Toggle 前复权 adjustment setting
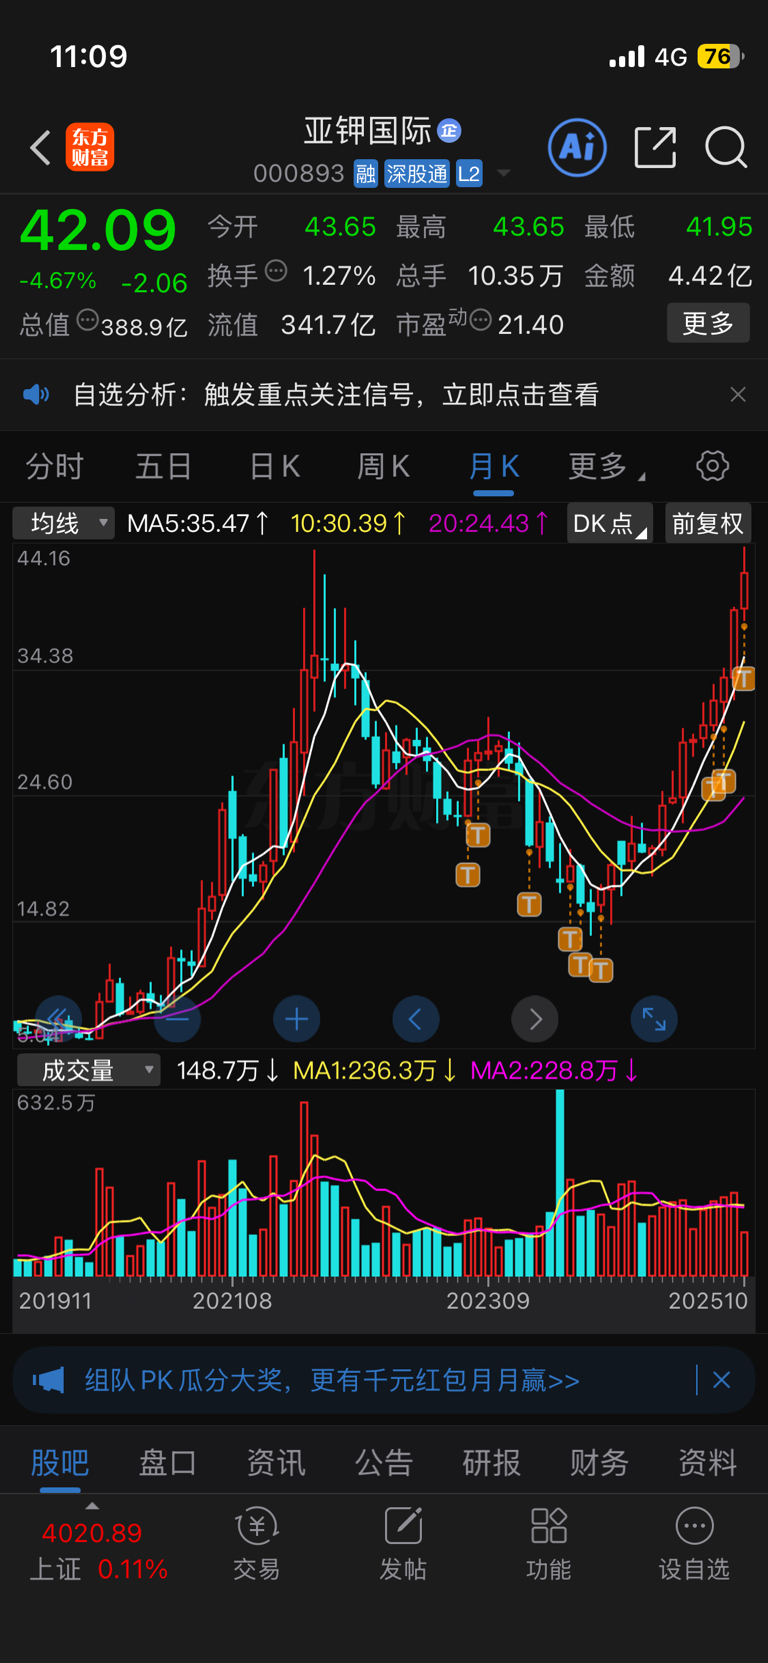Viewport: 768px width, 1663px height. [x=708, y=523]
